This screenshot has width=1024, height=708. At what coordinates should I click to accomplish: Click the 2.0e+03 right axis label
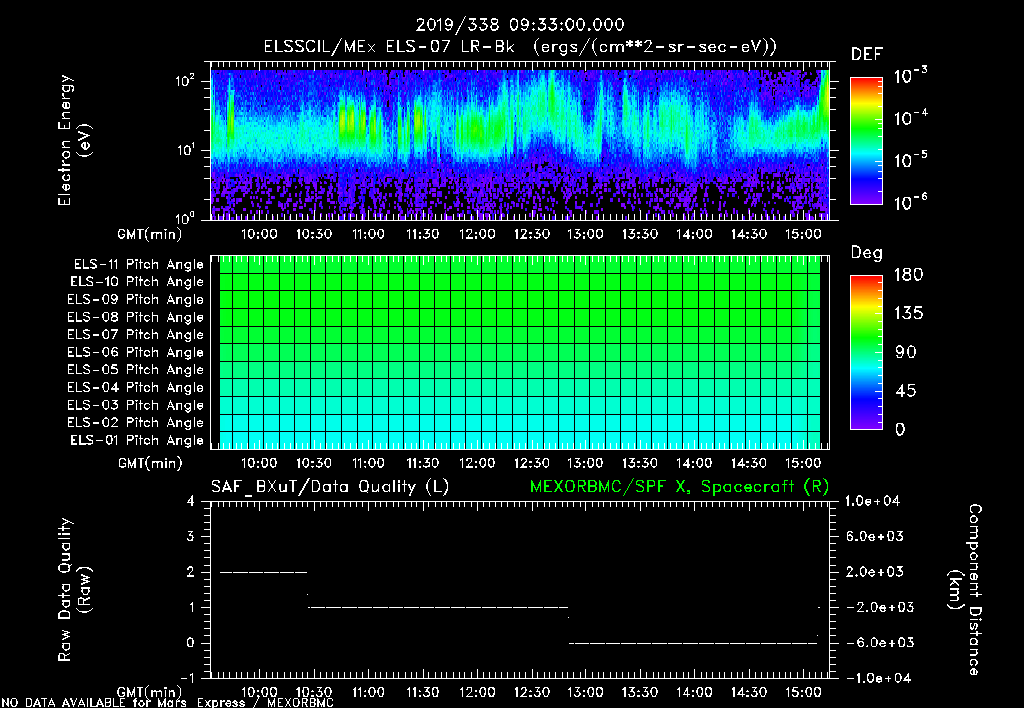coord(874,572)
